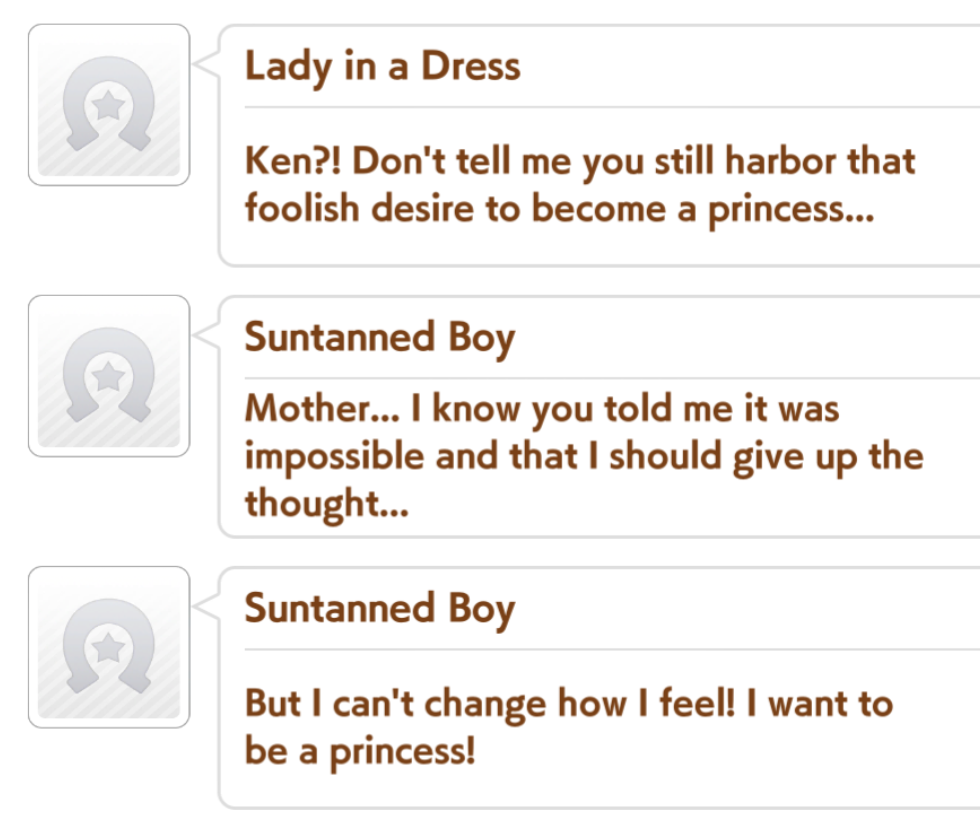Click the "But I can't change how I feel!" line
The height and width of the screenshot is (827, 980).
568,703
